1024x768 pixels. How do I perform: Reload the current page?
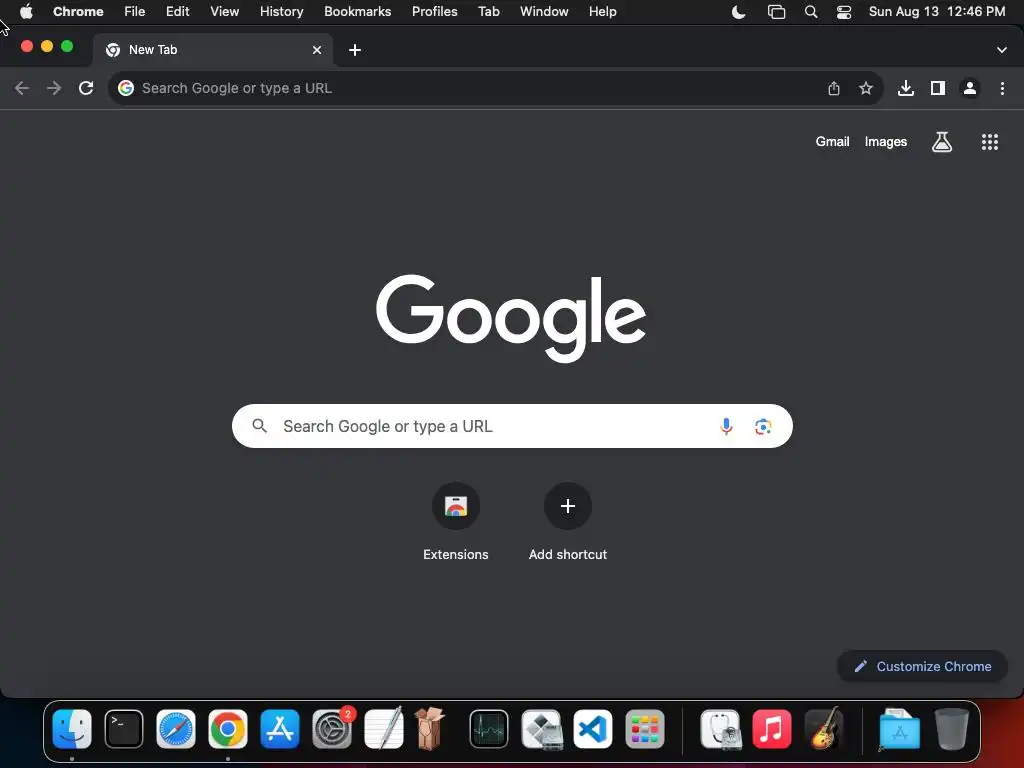[86, 88]
